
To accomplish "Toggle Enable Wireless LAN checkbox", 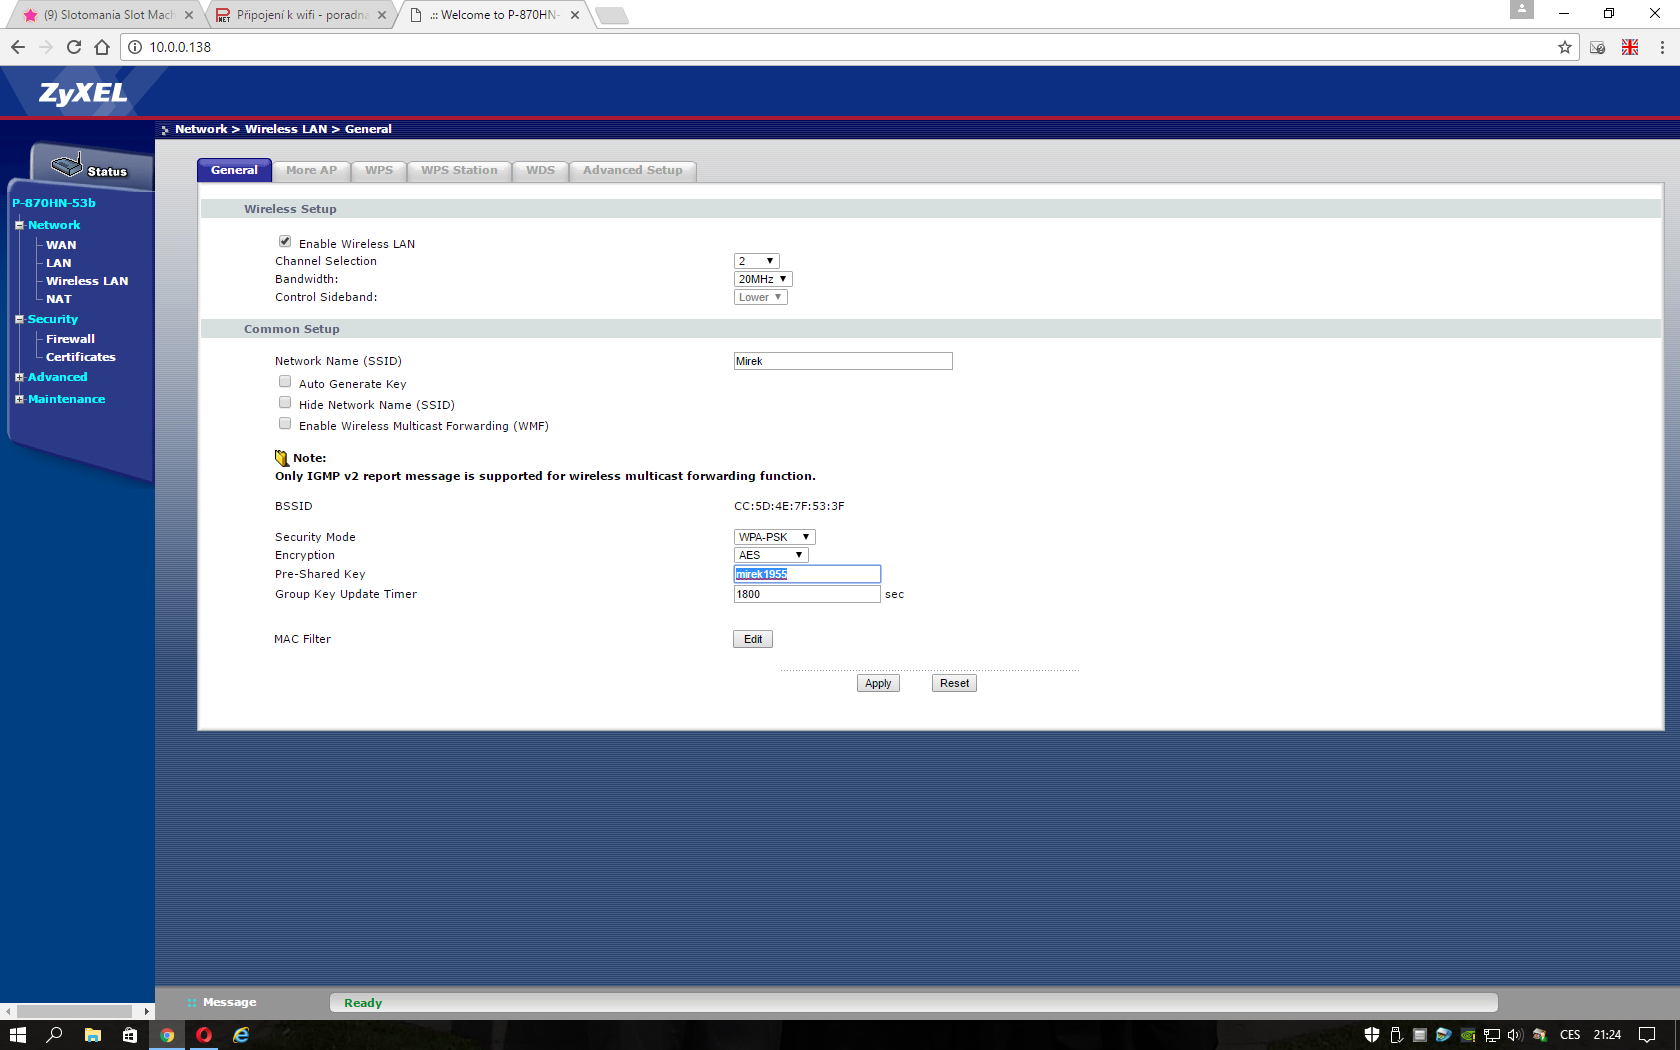I will [x=285, y=242].
